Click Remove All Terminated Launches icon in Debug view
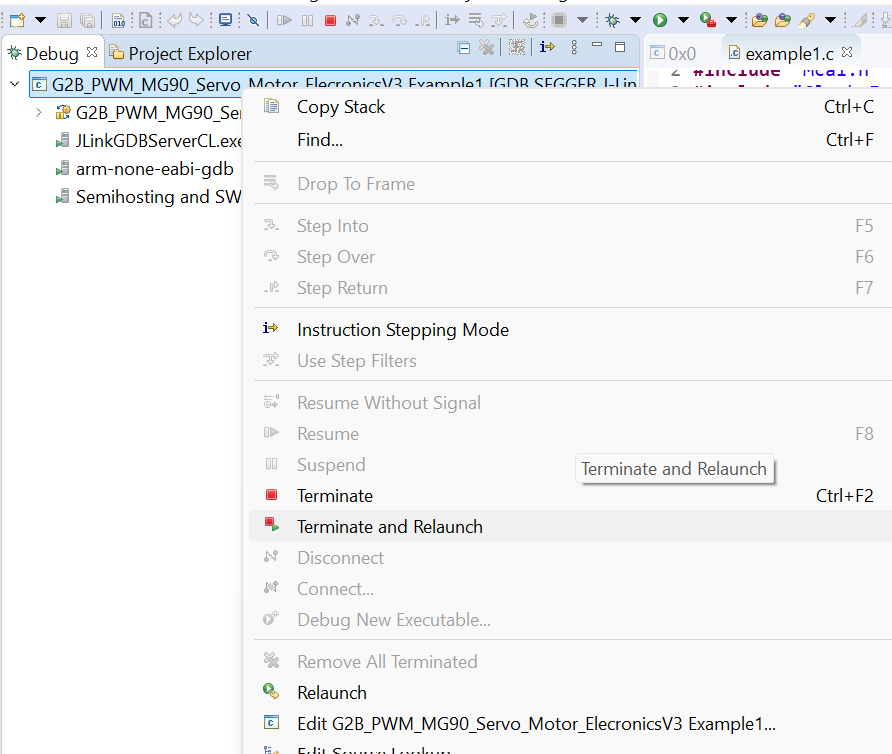Image resolution: width=892 pixels, height=754 pixels. (486, 47)
